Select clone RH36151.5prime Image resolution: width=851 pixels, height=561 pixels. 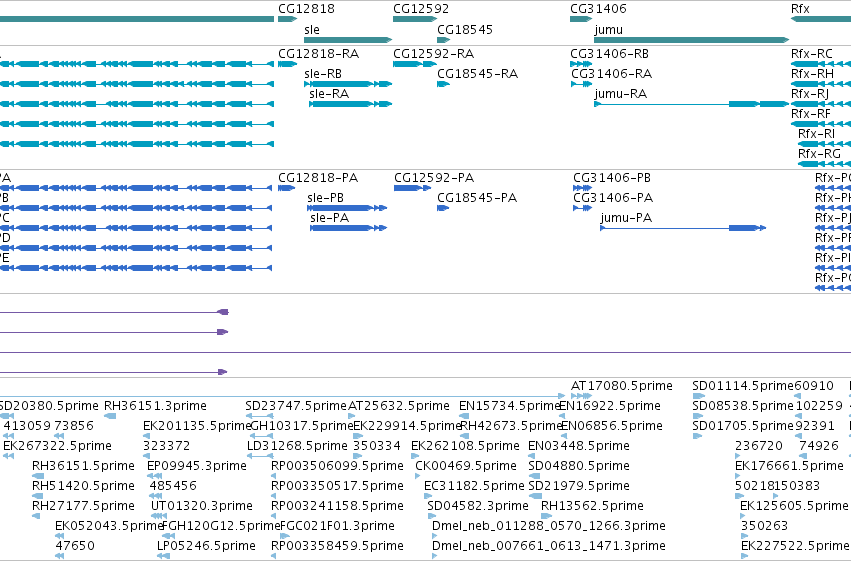(x=83, y=466)
